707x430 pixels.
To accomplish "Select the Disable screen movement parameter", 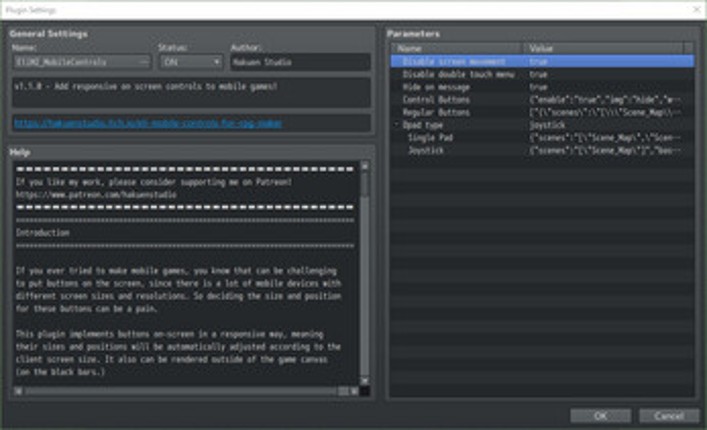I will pos(542,61).
